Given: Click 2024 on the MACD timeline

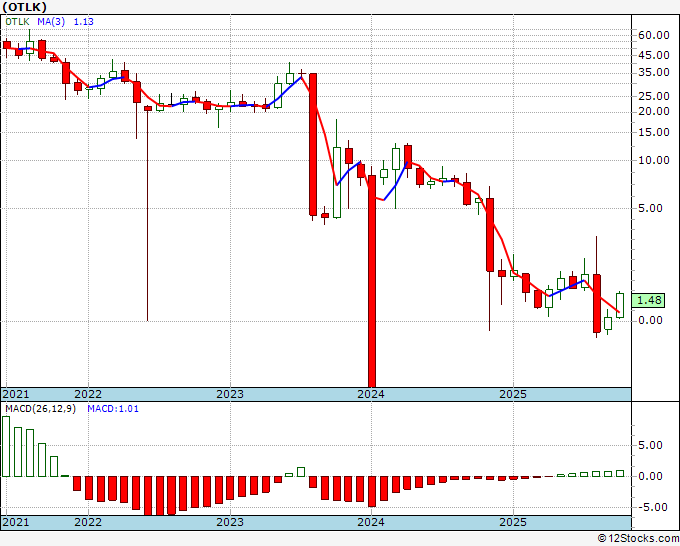Looking at the screenshot, I should [371, 522].
